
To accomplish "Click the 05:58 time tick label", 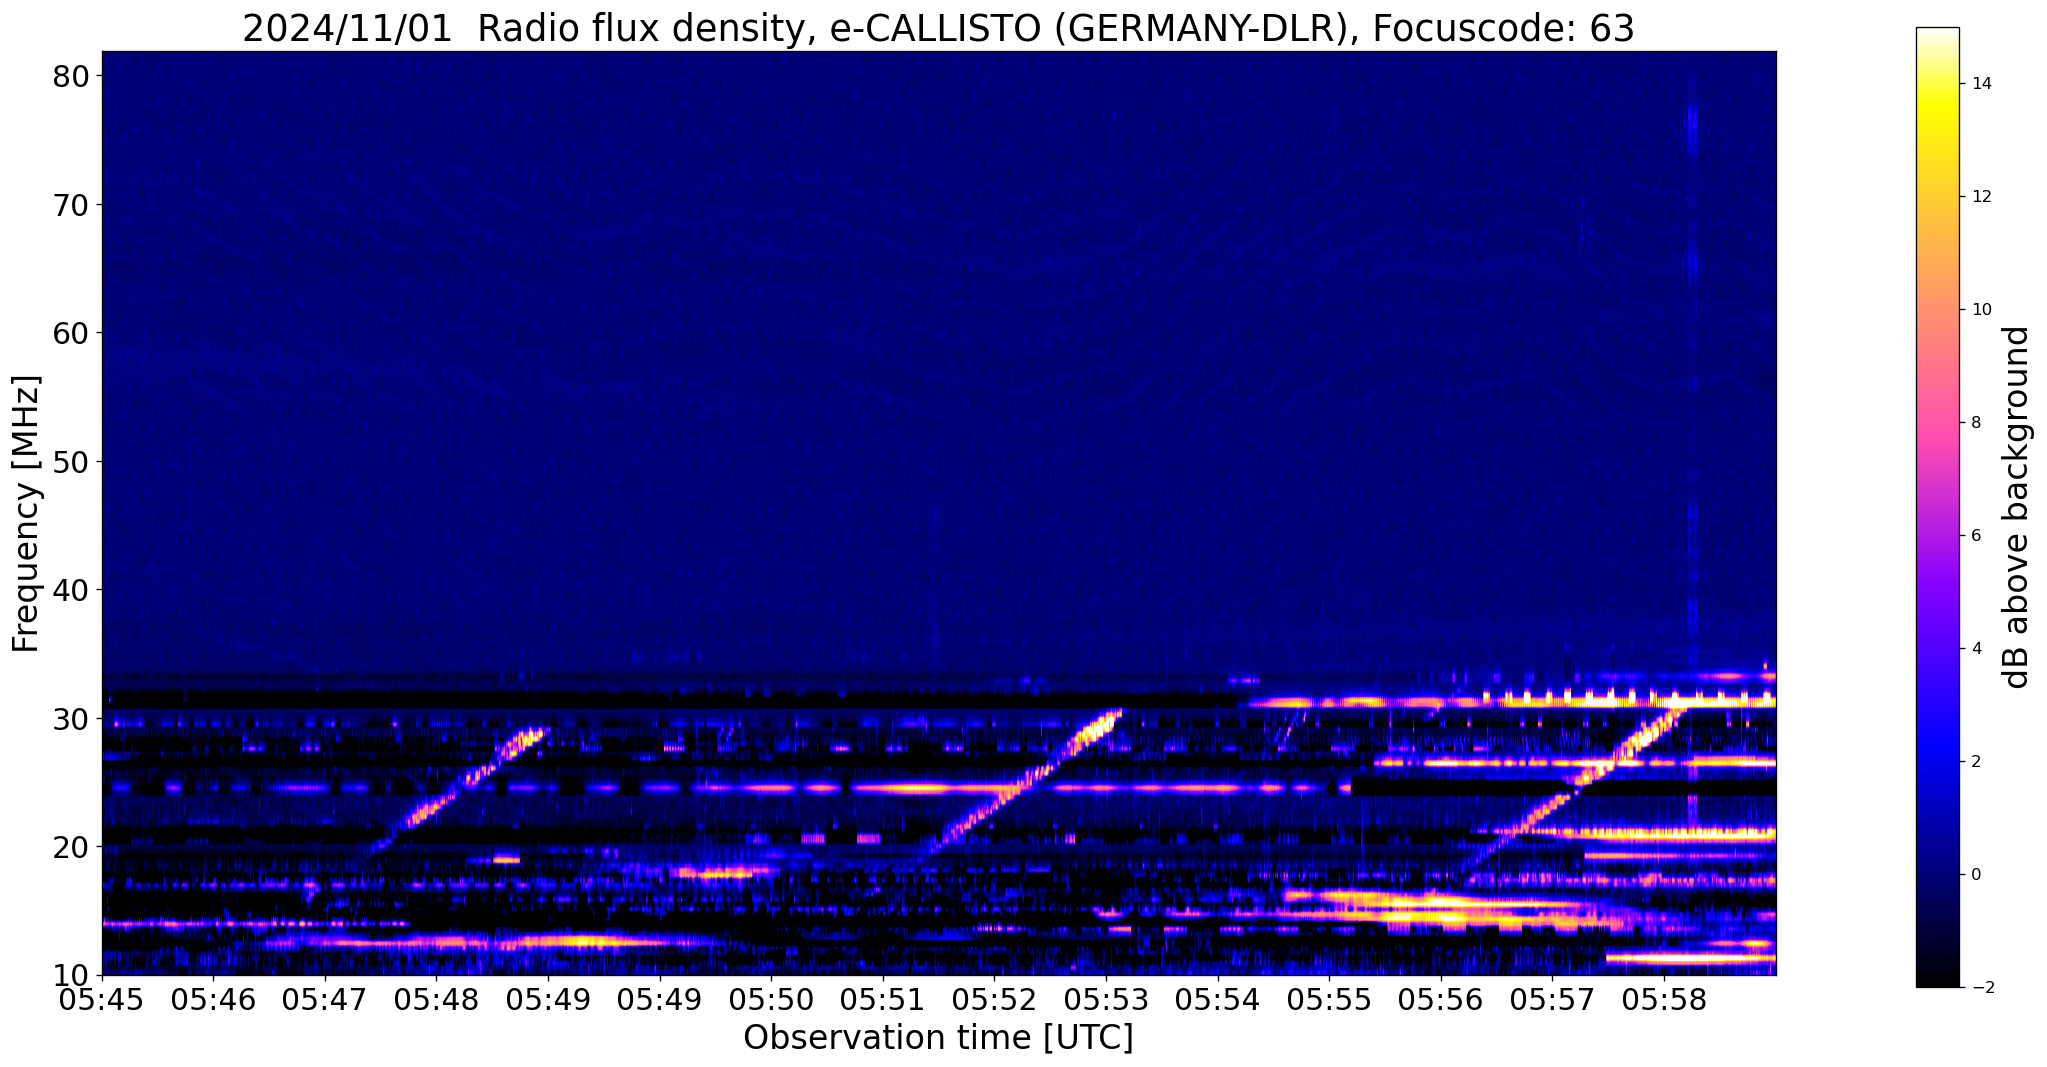I will point(1664,1000).
